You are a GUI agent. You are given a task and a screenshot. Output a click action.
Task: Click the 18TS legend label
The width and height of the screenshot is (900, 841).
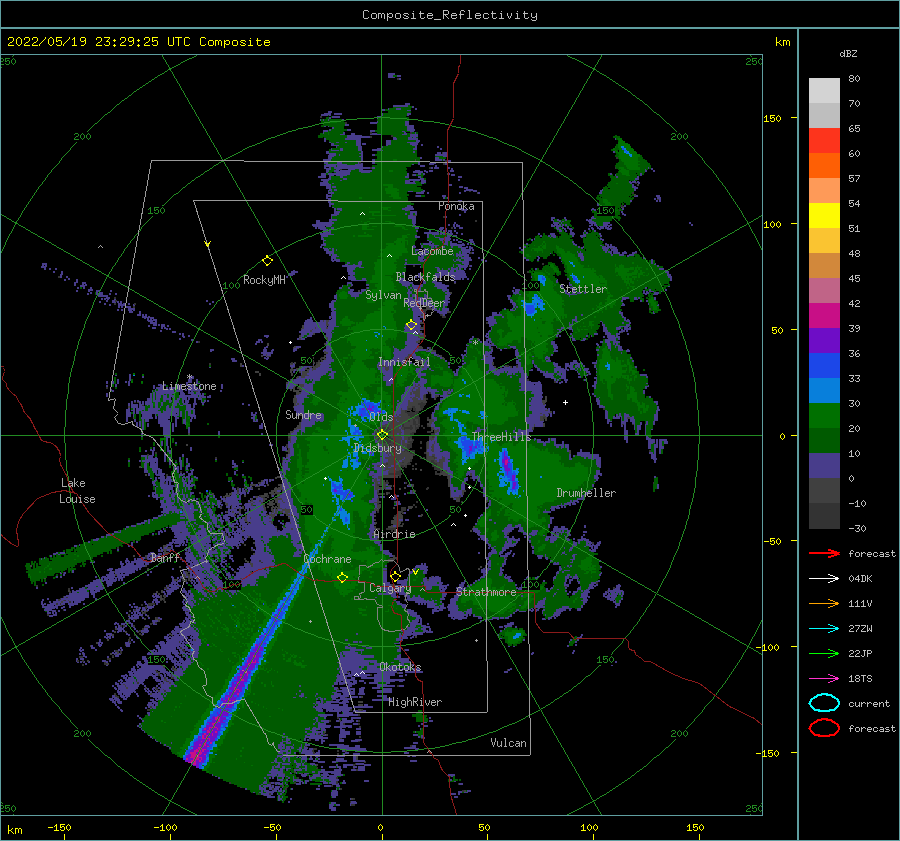(860, 679)
